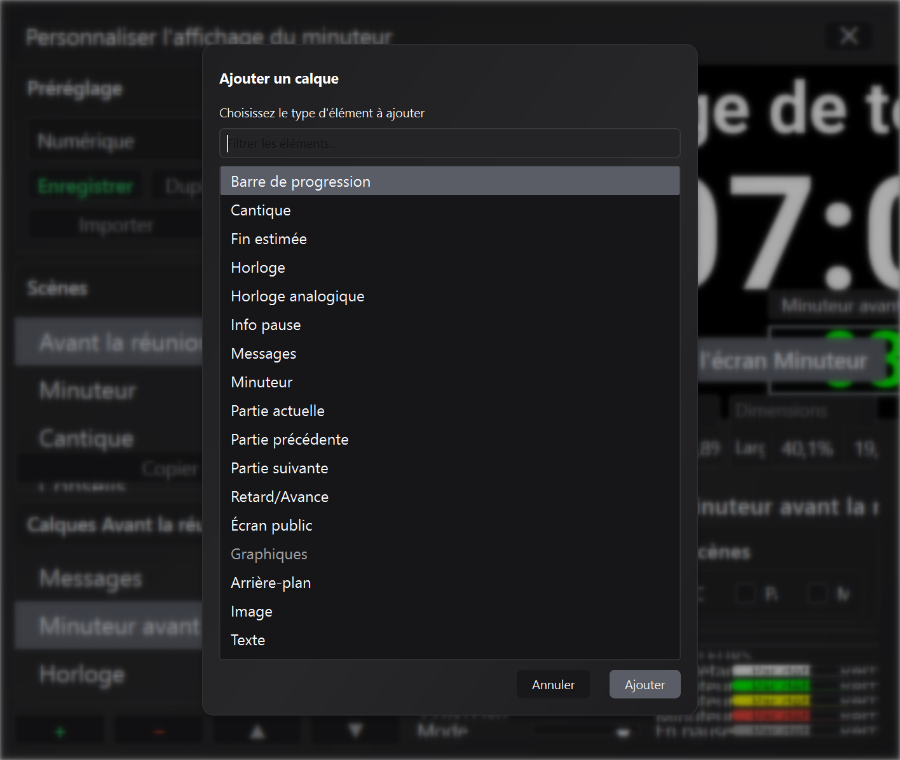900x760 pixels.
Task: Confirm with the Ajouter button
Action: 645,684
